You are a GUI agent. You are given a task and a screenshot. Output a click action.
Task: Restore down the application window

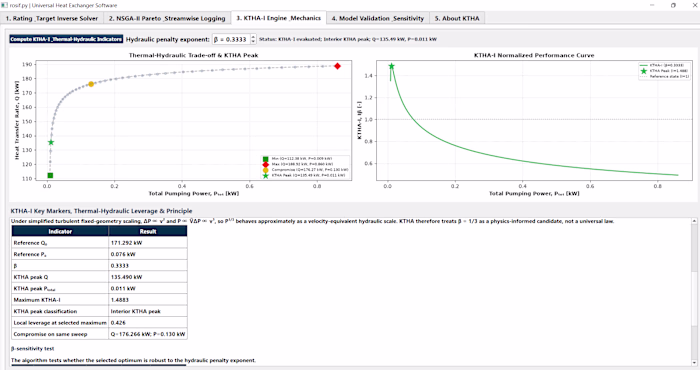[673, 5]
